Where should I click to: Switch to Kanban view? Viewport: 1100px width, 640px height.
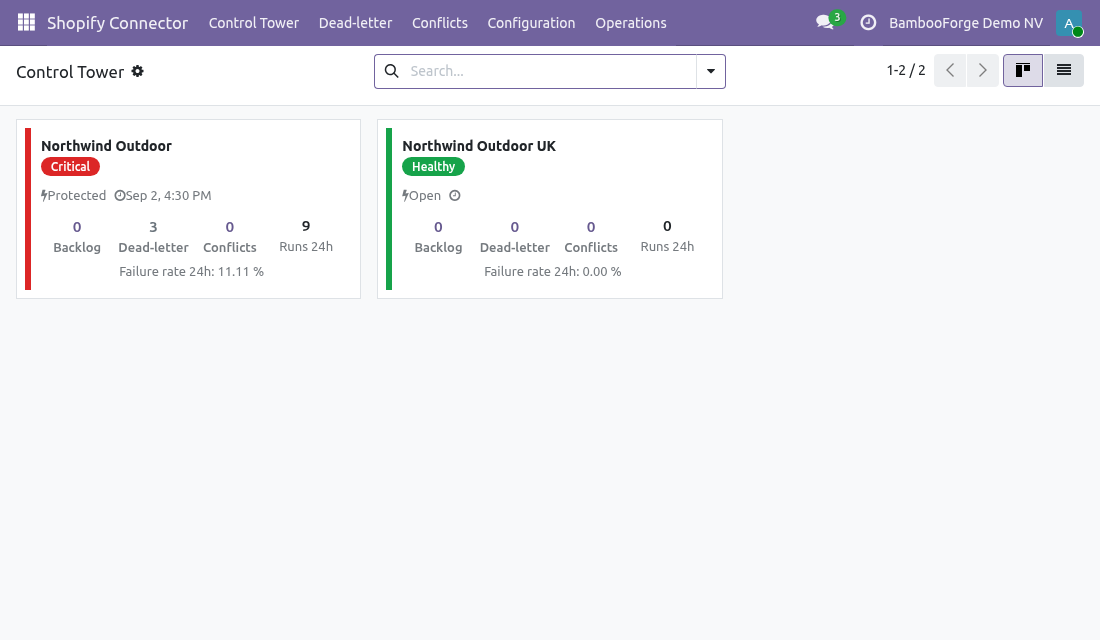click(x=1023, y=70)
